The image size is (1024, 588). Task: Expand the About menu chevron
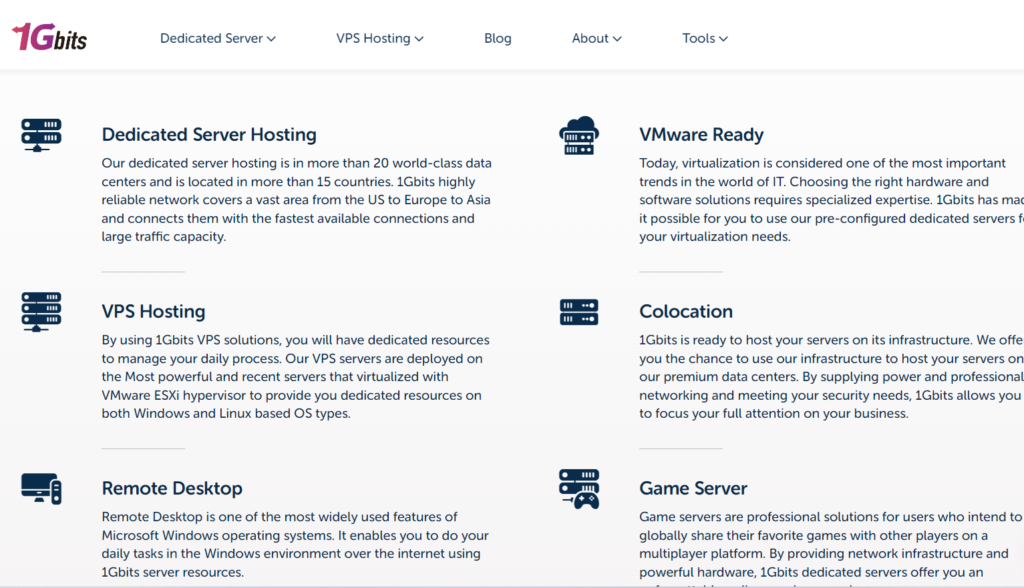coord(617,39)
